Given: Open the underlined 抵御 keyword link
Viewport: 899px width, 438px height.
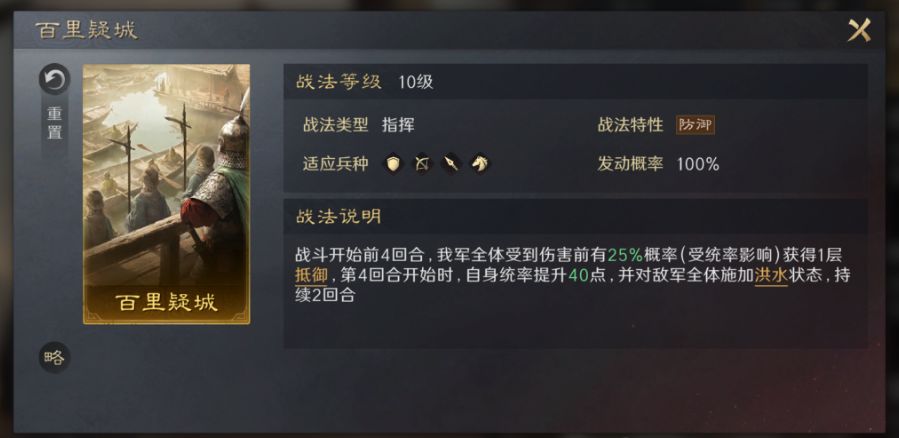Looking at the screenshot, I should [311, 276].
